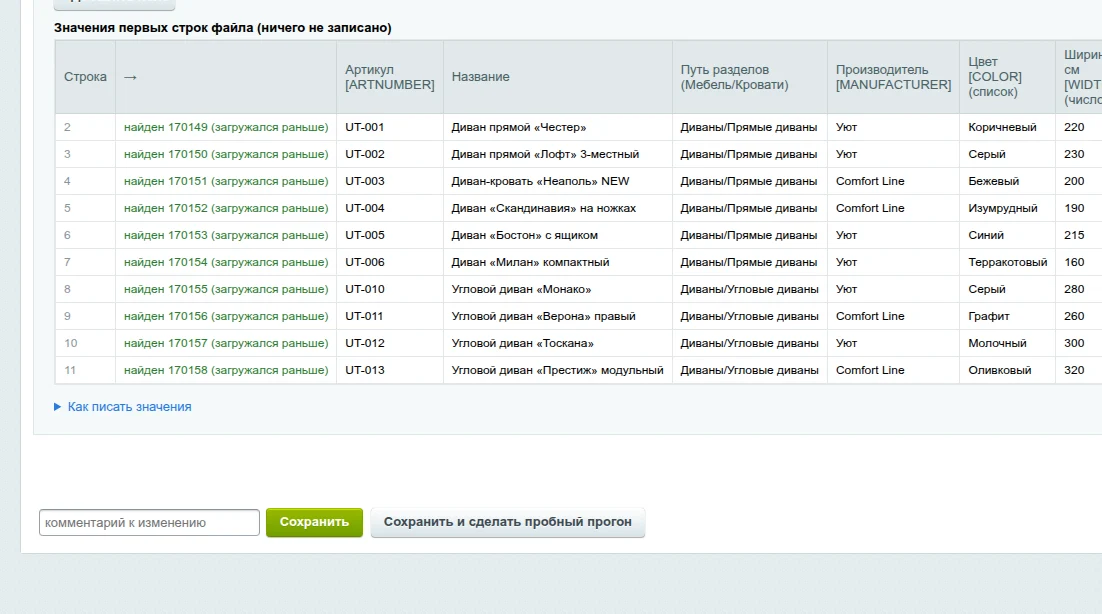Expand the 'Как писать значения' disclosure triangle
The width and height of the screenshot is (1102, 614).
click(58, 407)
